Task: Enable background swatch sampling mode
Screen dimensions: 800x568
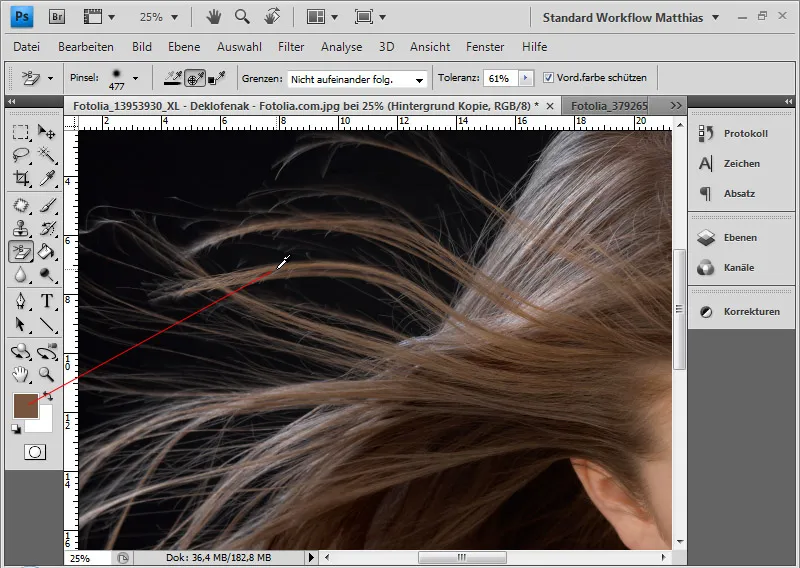Action: [217, 78]
